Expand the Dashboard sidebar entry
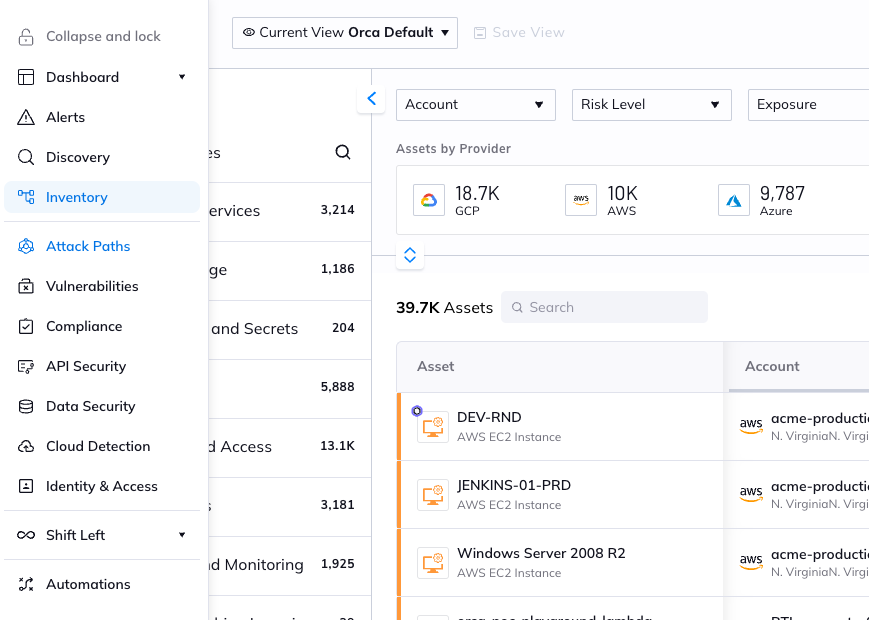Viewport: 869px width, 620px height. click(x=182, y=77)
